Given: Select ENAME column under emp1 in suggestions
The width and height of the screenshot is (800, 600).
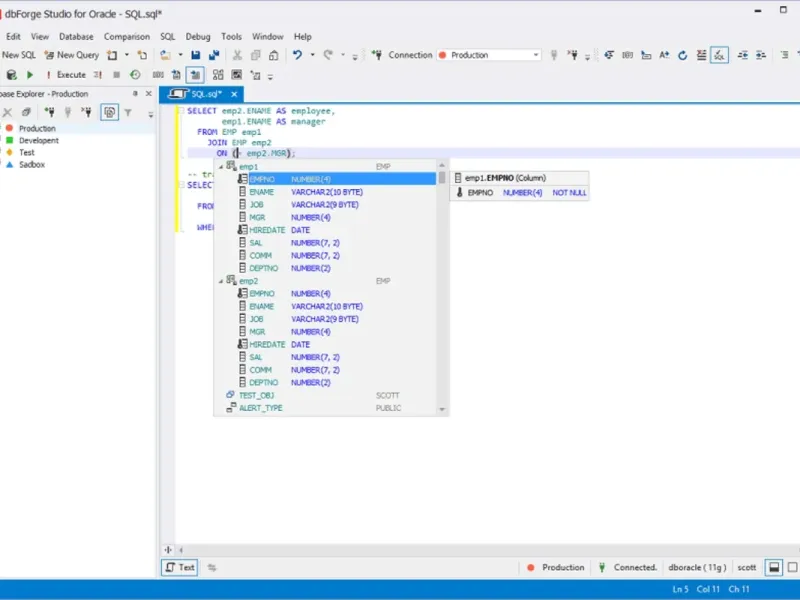Looking at the screenshot, I should [x=262, y=192].
